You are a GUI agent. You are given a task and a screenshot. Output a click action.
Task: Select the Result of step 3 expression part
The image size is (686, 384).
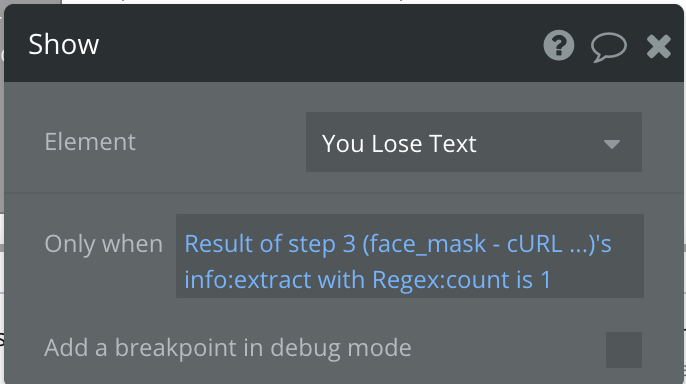coord(270,244)
